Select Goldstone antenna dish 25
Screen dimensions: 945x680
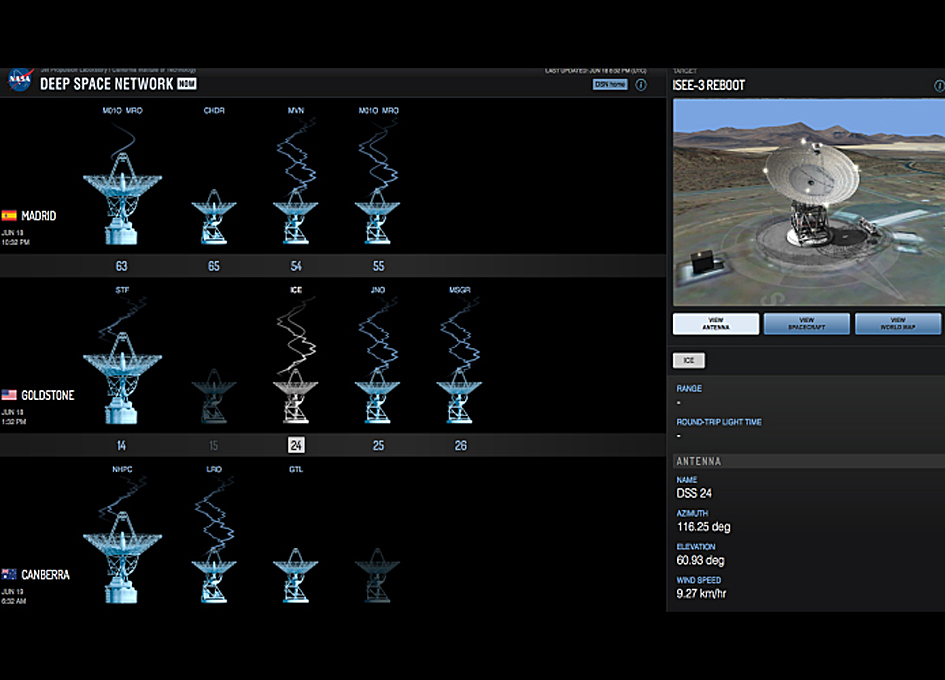[x=377, y=397]
